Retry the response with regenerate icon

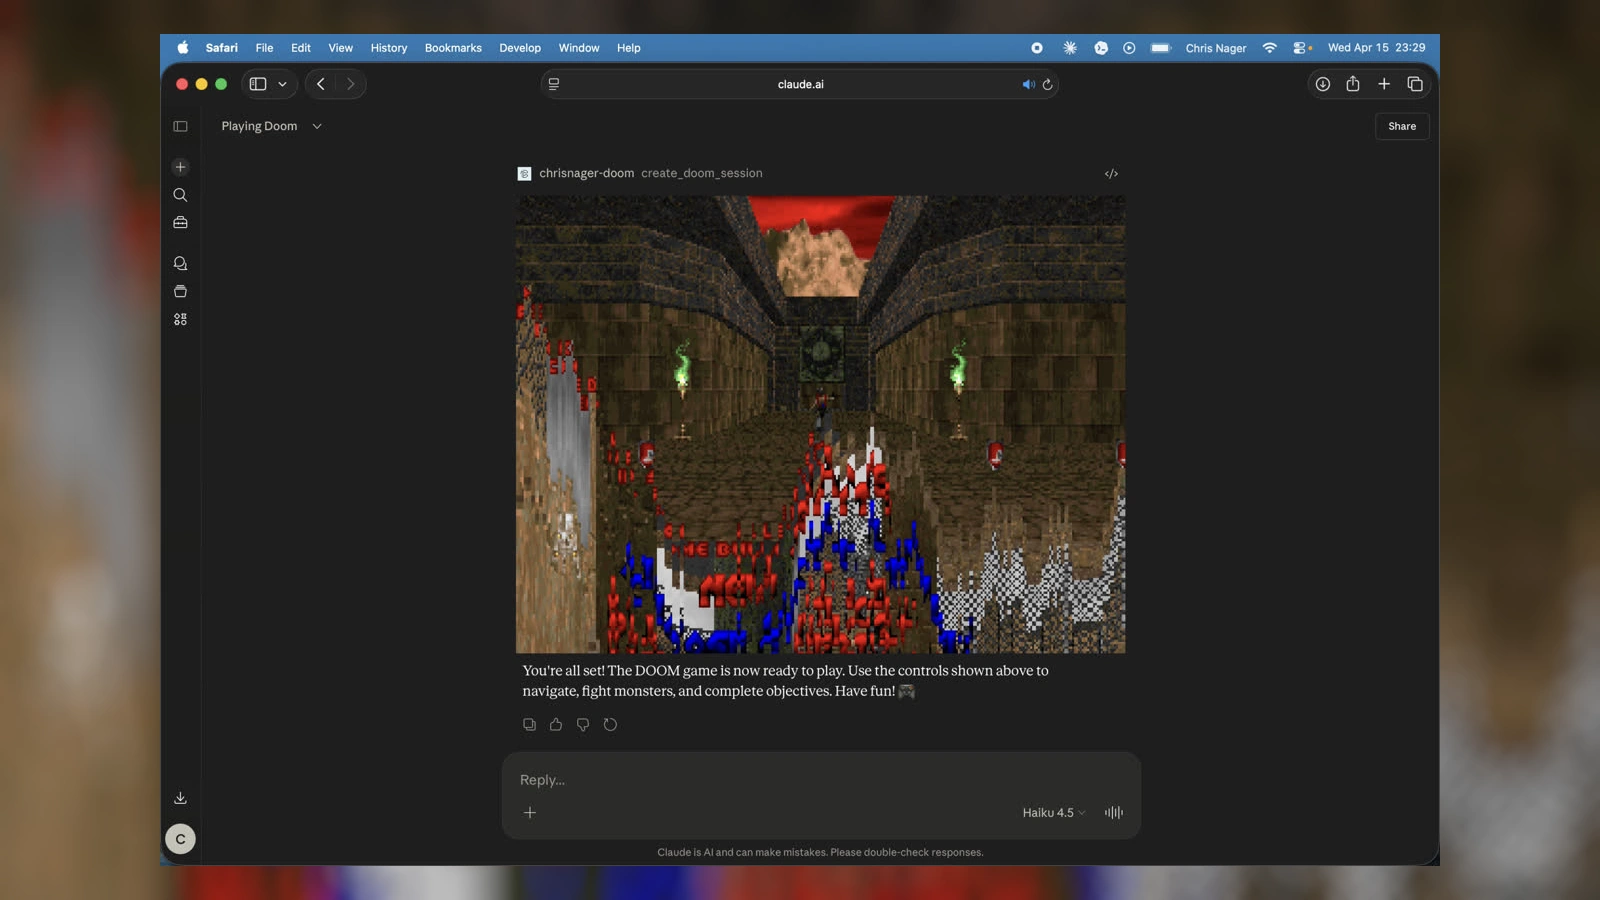(610, 724)
